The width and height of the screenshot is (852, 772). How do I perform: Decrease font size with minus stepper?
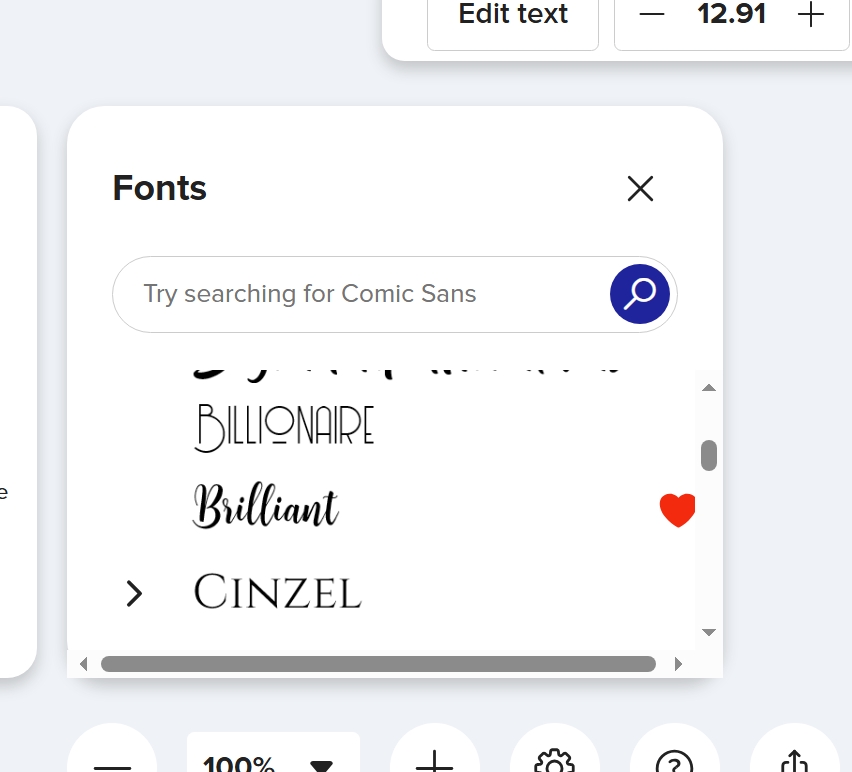[651, 14]
